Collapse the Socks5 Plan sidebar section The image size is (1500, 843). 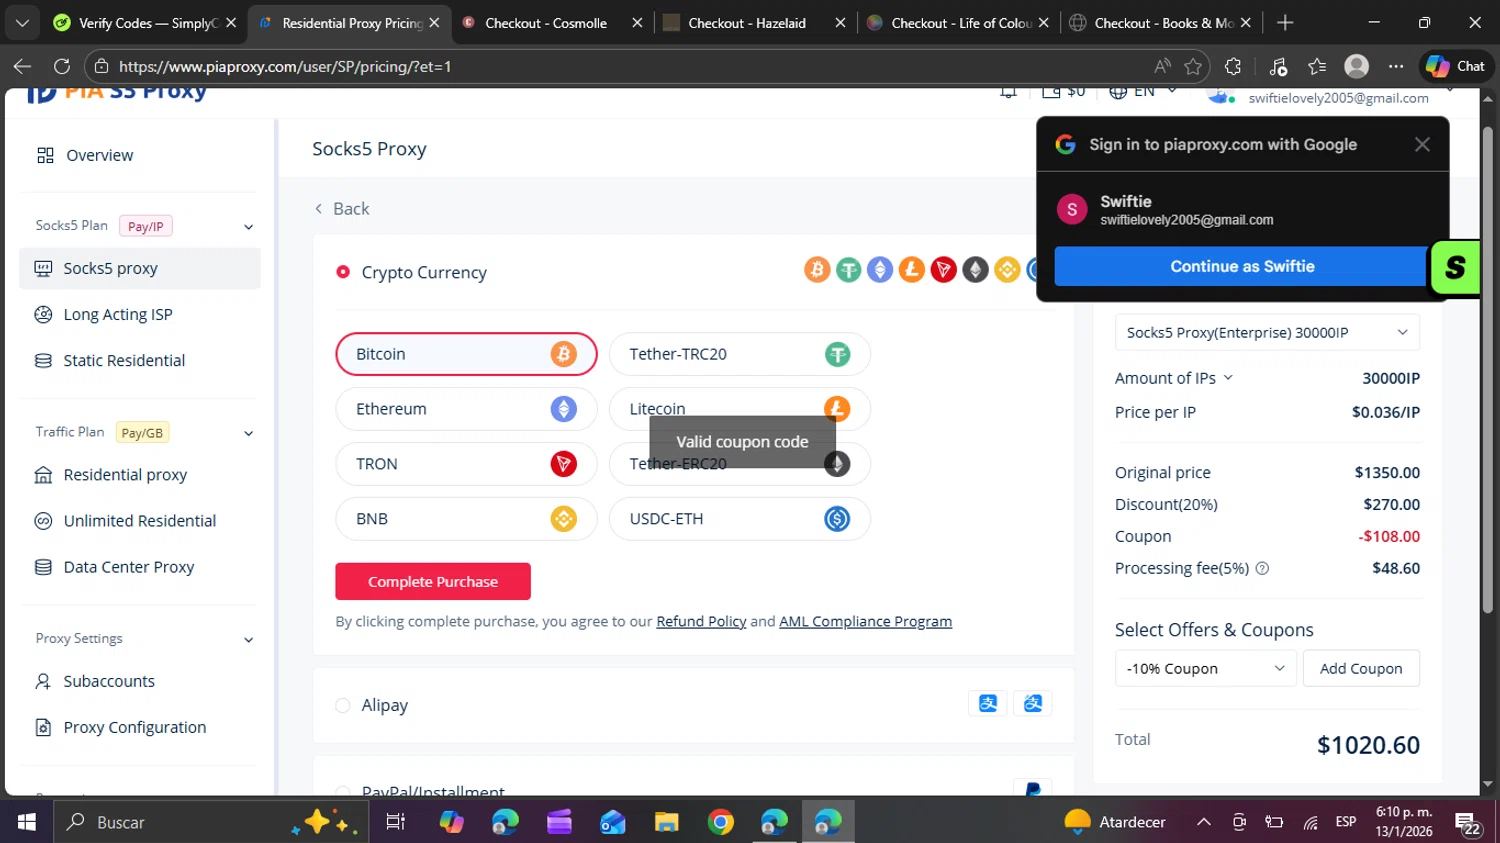[x=248, y=227]
